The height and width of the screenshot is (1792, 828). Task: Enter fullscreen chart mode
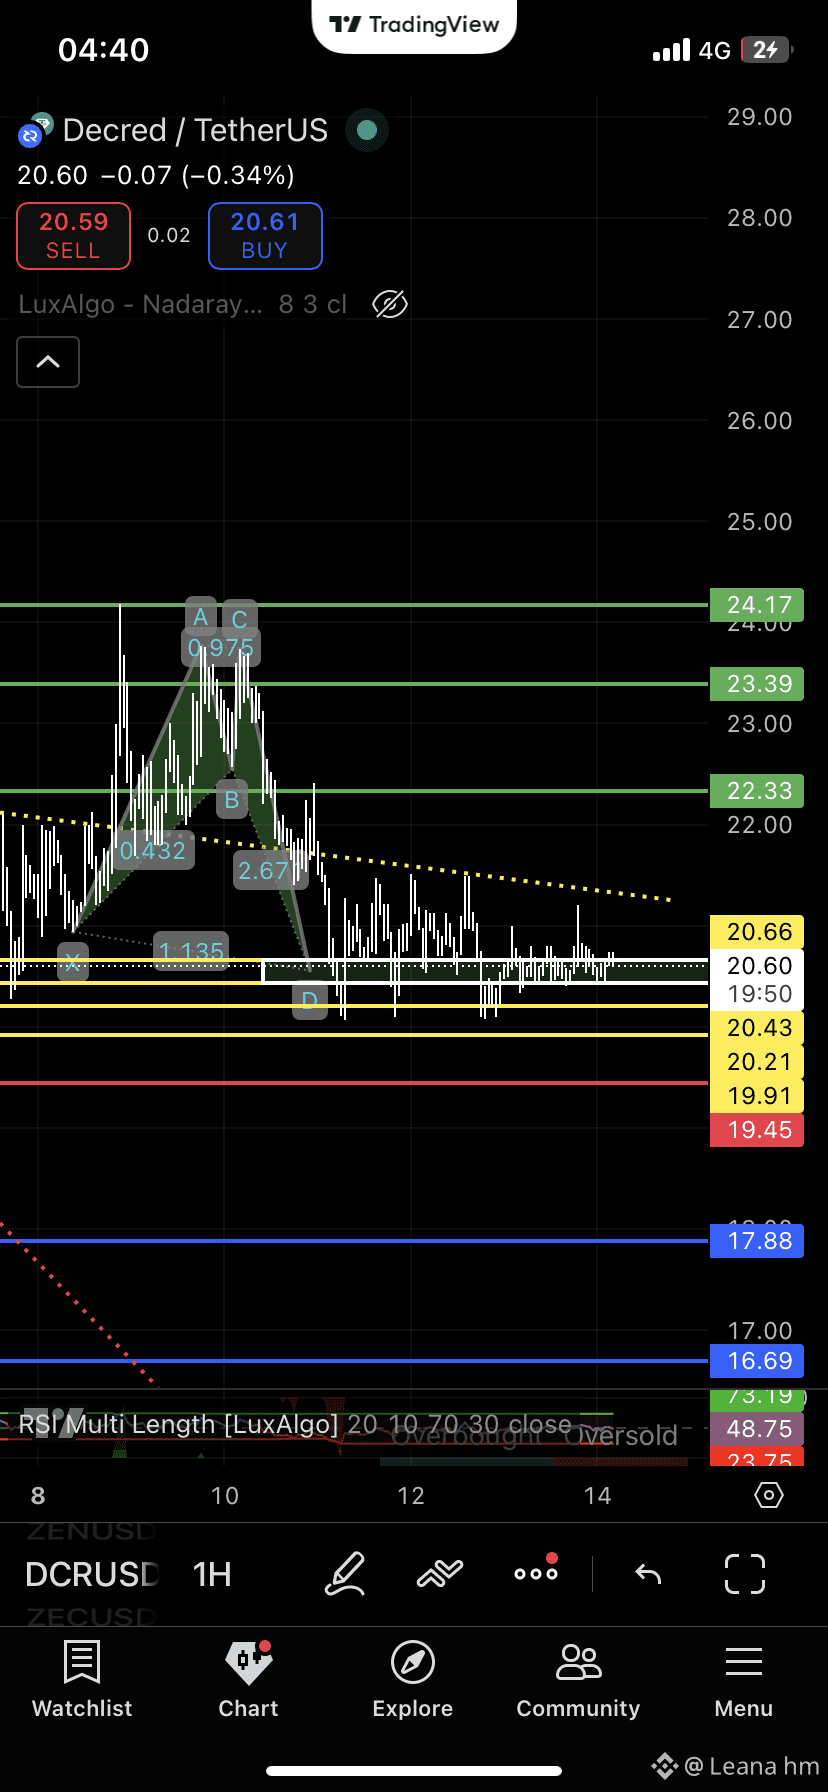745,1574
